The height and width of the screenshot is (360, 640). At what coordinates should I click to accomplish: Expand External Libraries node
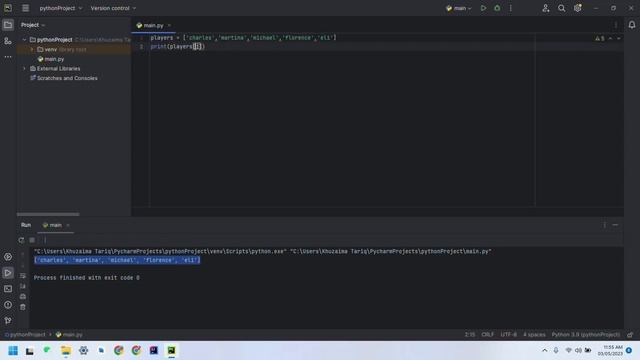pyautogui.click(x=24, y=69)
